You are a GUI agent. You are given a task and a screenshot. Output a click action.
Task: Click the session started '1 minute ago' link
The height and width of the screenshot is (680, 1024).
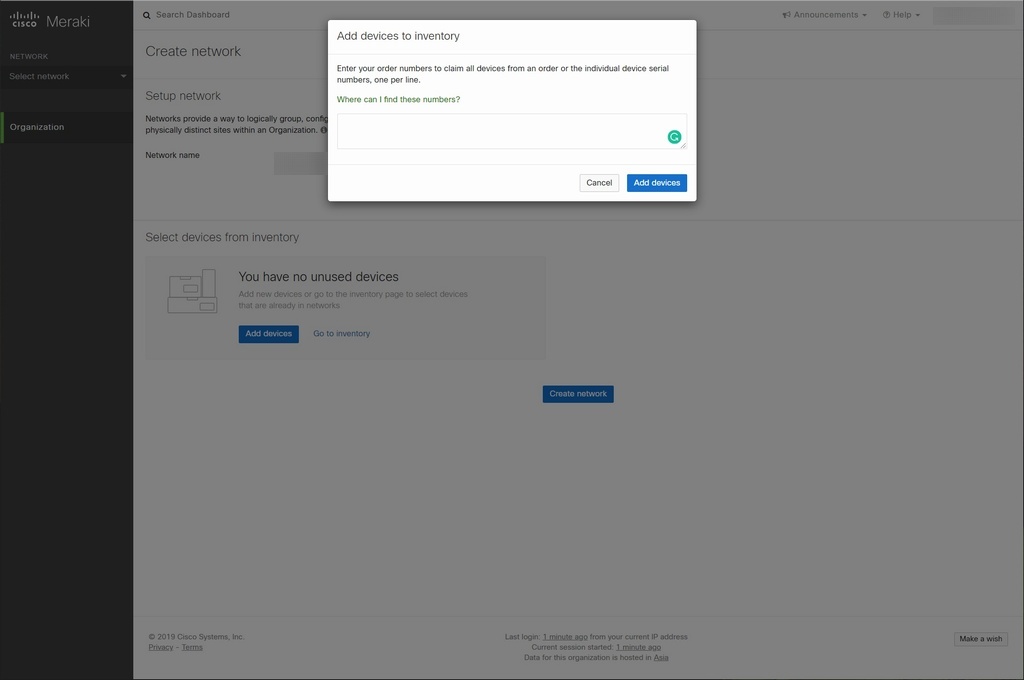pos(638,647)
